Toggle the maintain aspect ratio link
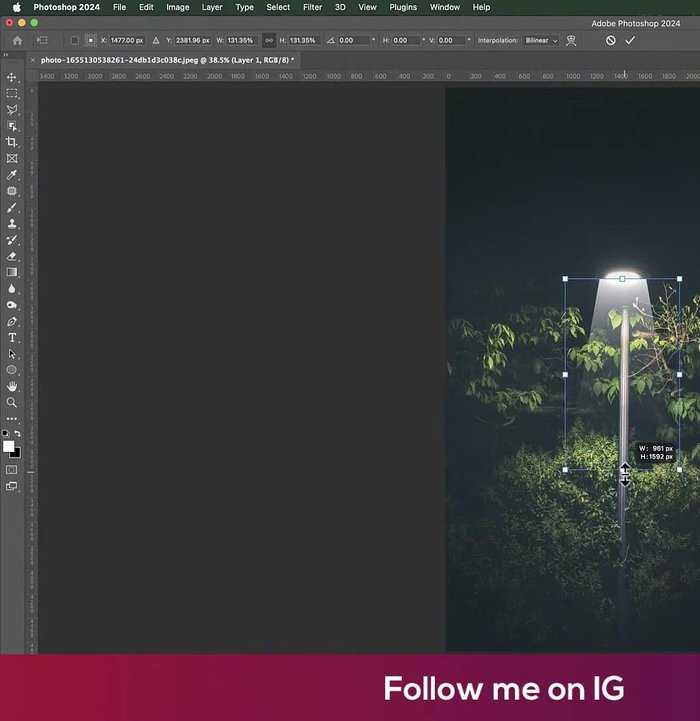Screen dimensions: 700x721 point(268,40)
